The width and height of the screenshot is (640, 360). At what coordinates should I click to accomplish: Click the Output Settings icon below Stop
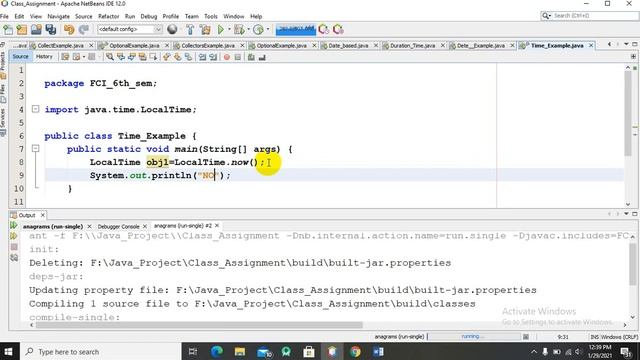click(x=14, y=258)
